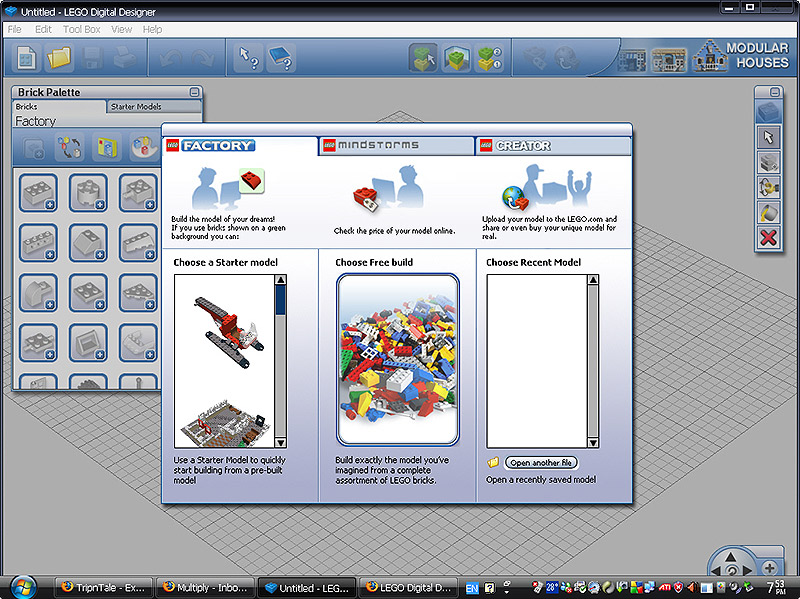This screenshot has width=800, height=599.
Task: Select the Paint bucket tool
Action: tap(768, 212)
